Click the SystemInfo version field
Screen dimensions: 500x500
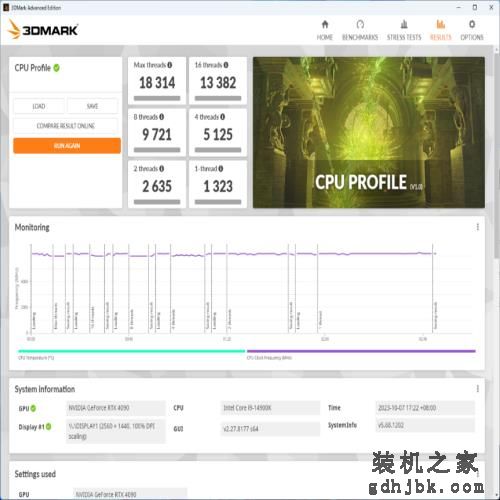[425, 425]
